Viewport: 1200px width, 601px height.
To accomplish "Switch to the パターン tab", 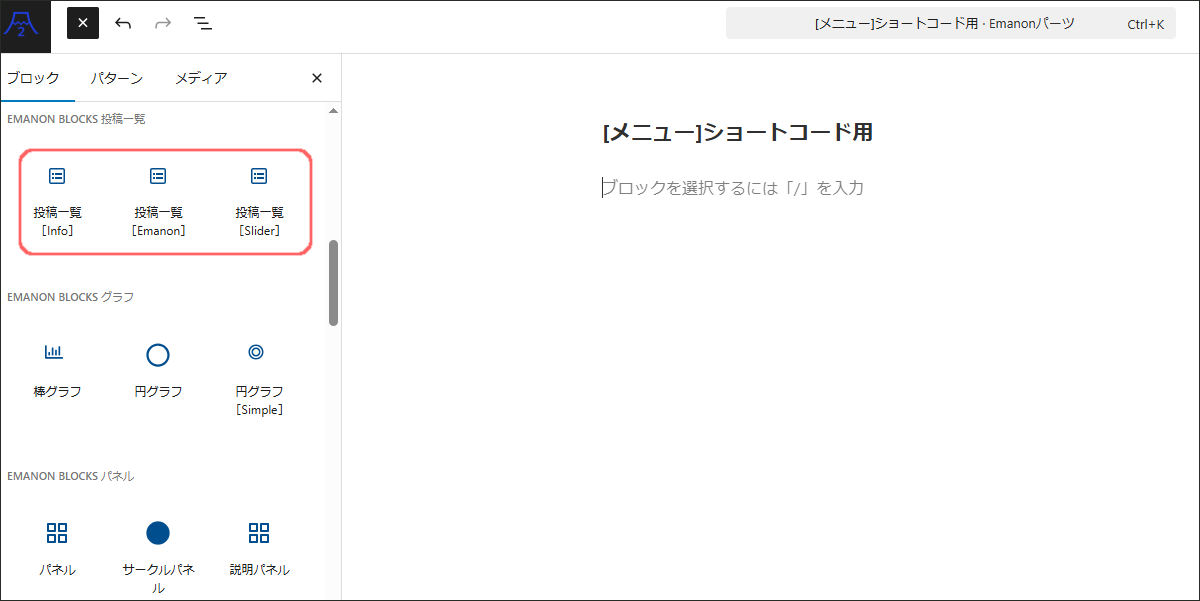I will click(x=116, y=78).
